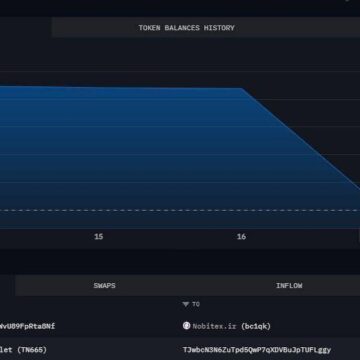Filter the TO column
Image resolution: width=360 pixels, height=360 pixels.
[x=191, y=304]
